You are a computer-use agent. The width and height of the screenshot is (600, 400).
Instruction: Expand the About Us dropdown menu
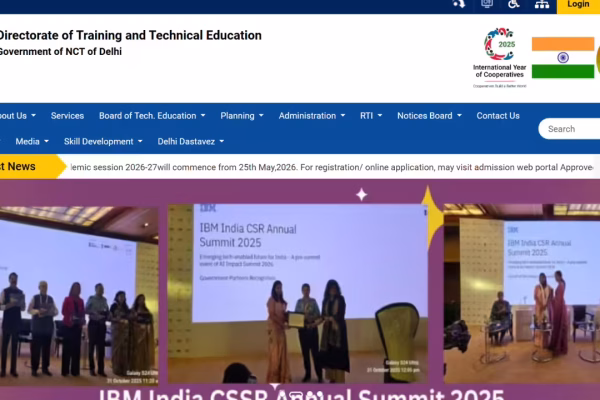pos(18,116)
